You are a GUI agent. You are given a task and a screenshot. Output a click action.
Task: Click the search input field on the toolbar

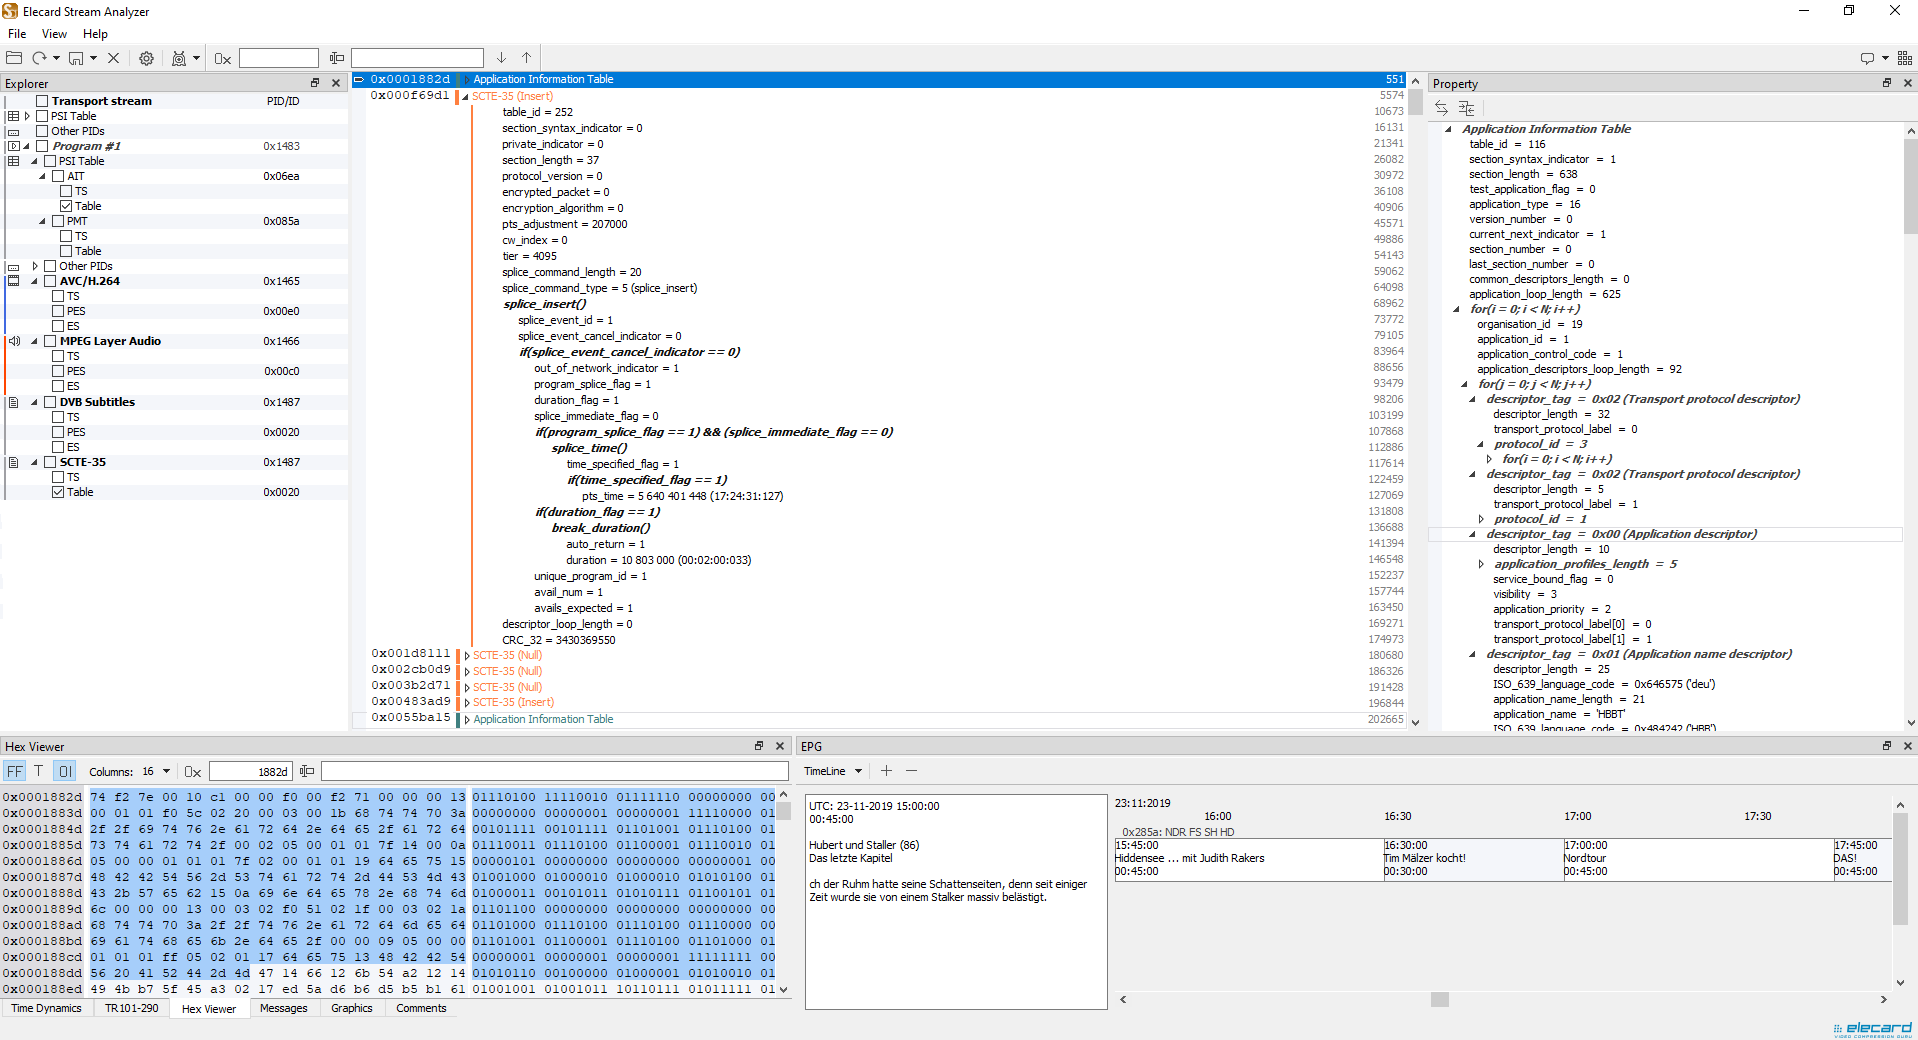[278, 57]
